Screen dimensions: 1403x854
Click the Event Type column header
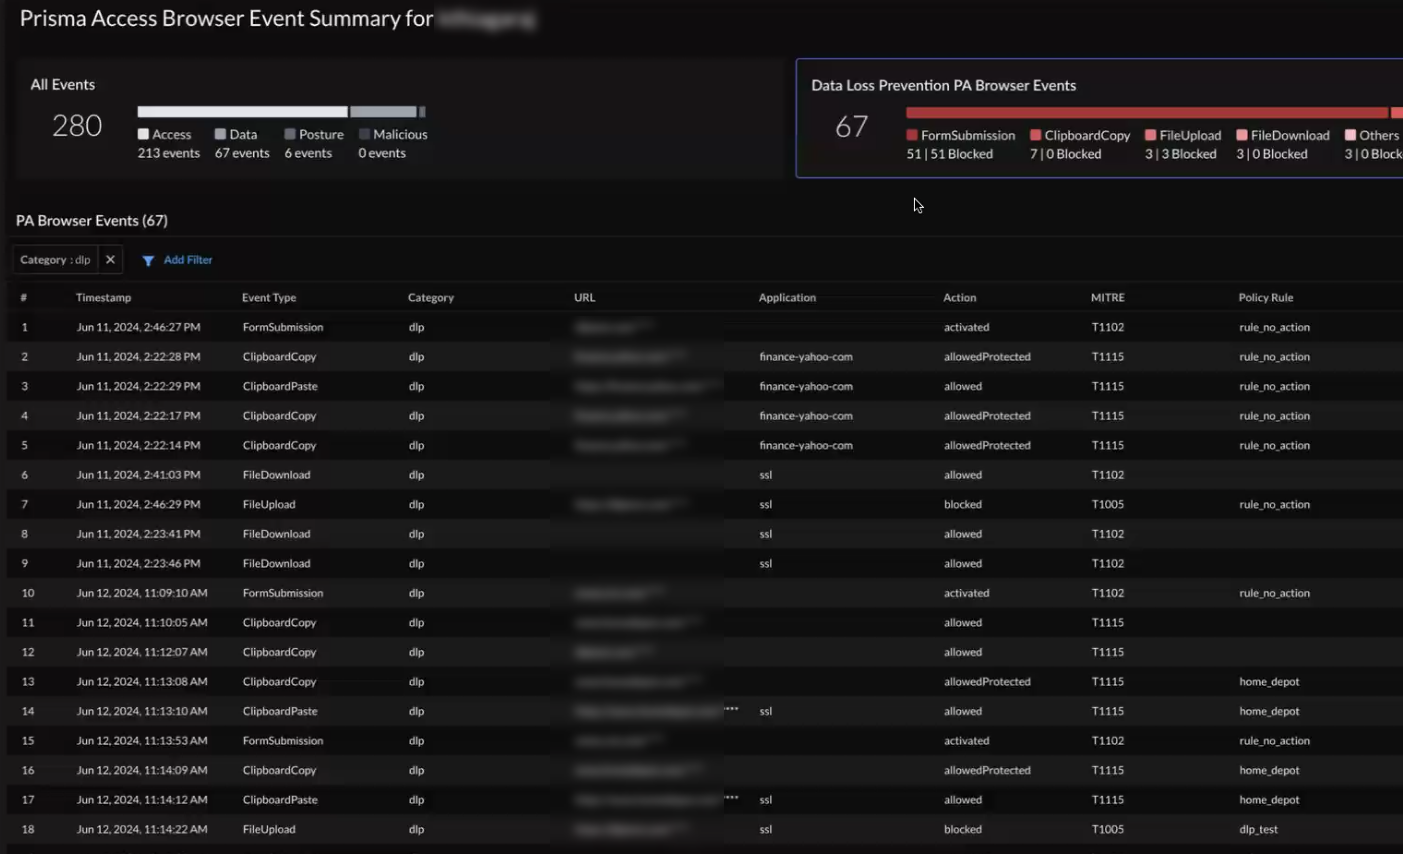269,298
